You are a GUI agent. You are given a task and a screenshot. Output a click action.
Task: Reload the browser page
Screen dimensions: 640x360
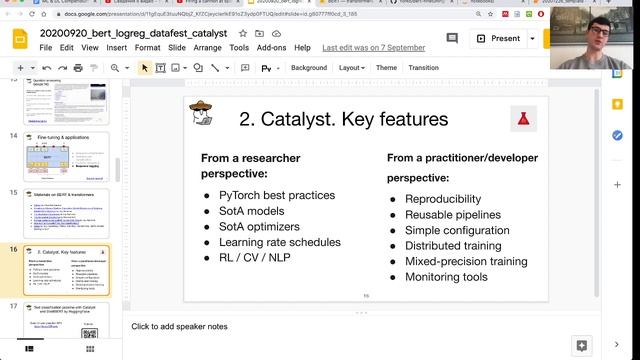tap(32, 14)
